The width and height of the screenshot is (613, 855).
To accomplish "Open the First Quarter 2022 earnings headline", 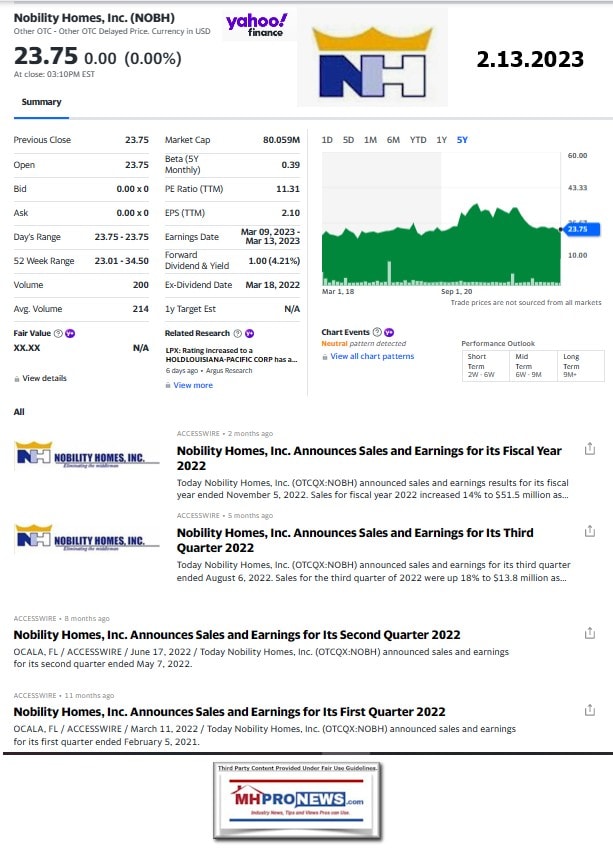I will (x=229, y=712).
